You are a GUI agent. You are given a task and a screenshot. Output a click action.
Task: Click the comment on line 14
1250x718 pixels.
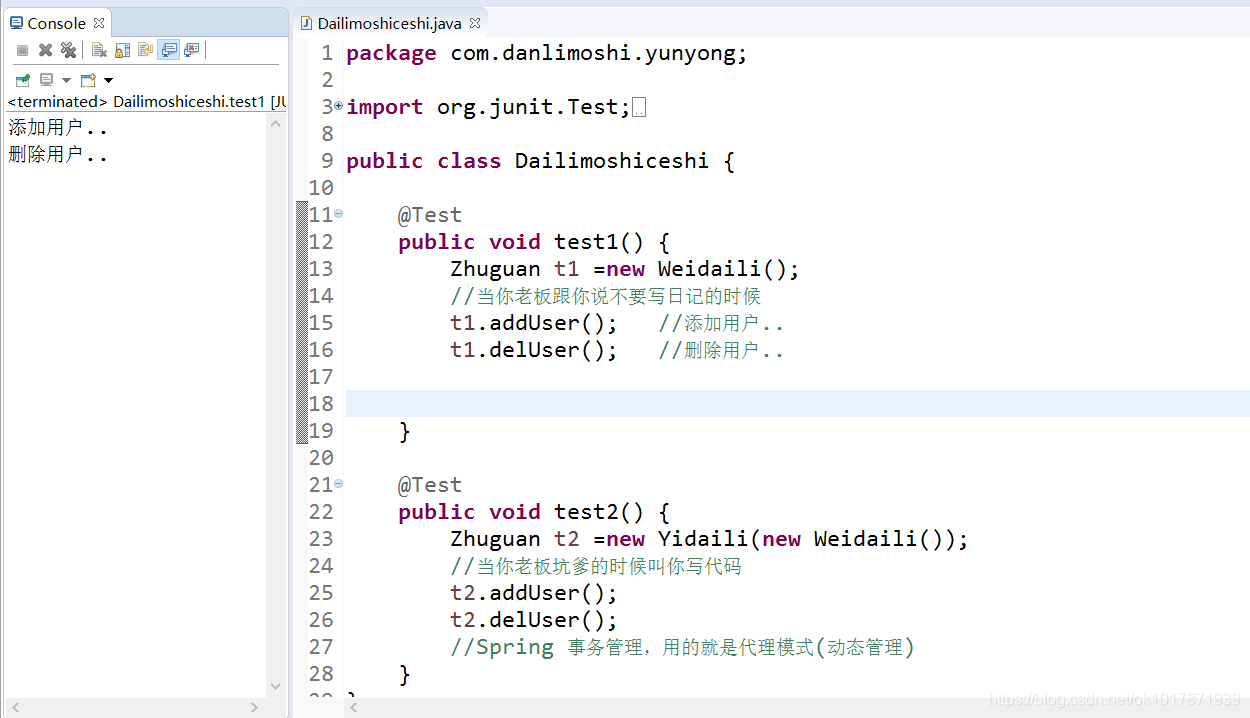click(605, 296)
